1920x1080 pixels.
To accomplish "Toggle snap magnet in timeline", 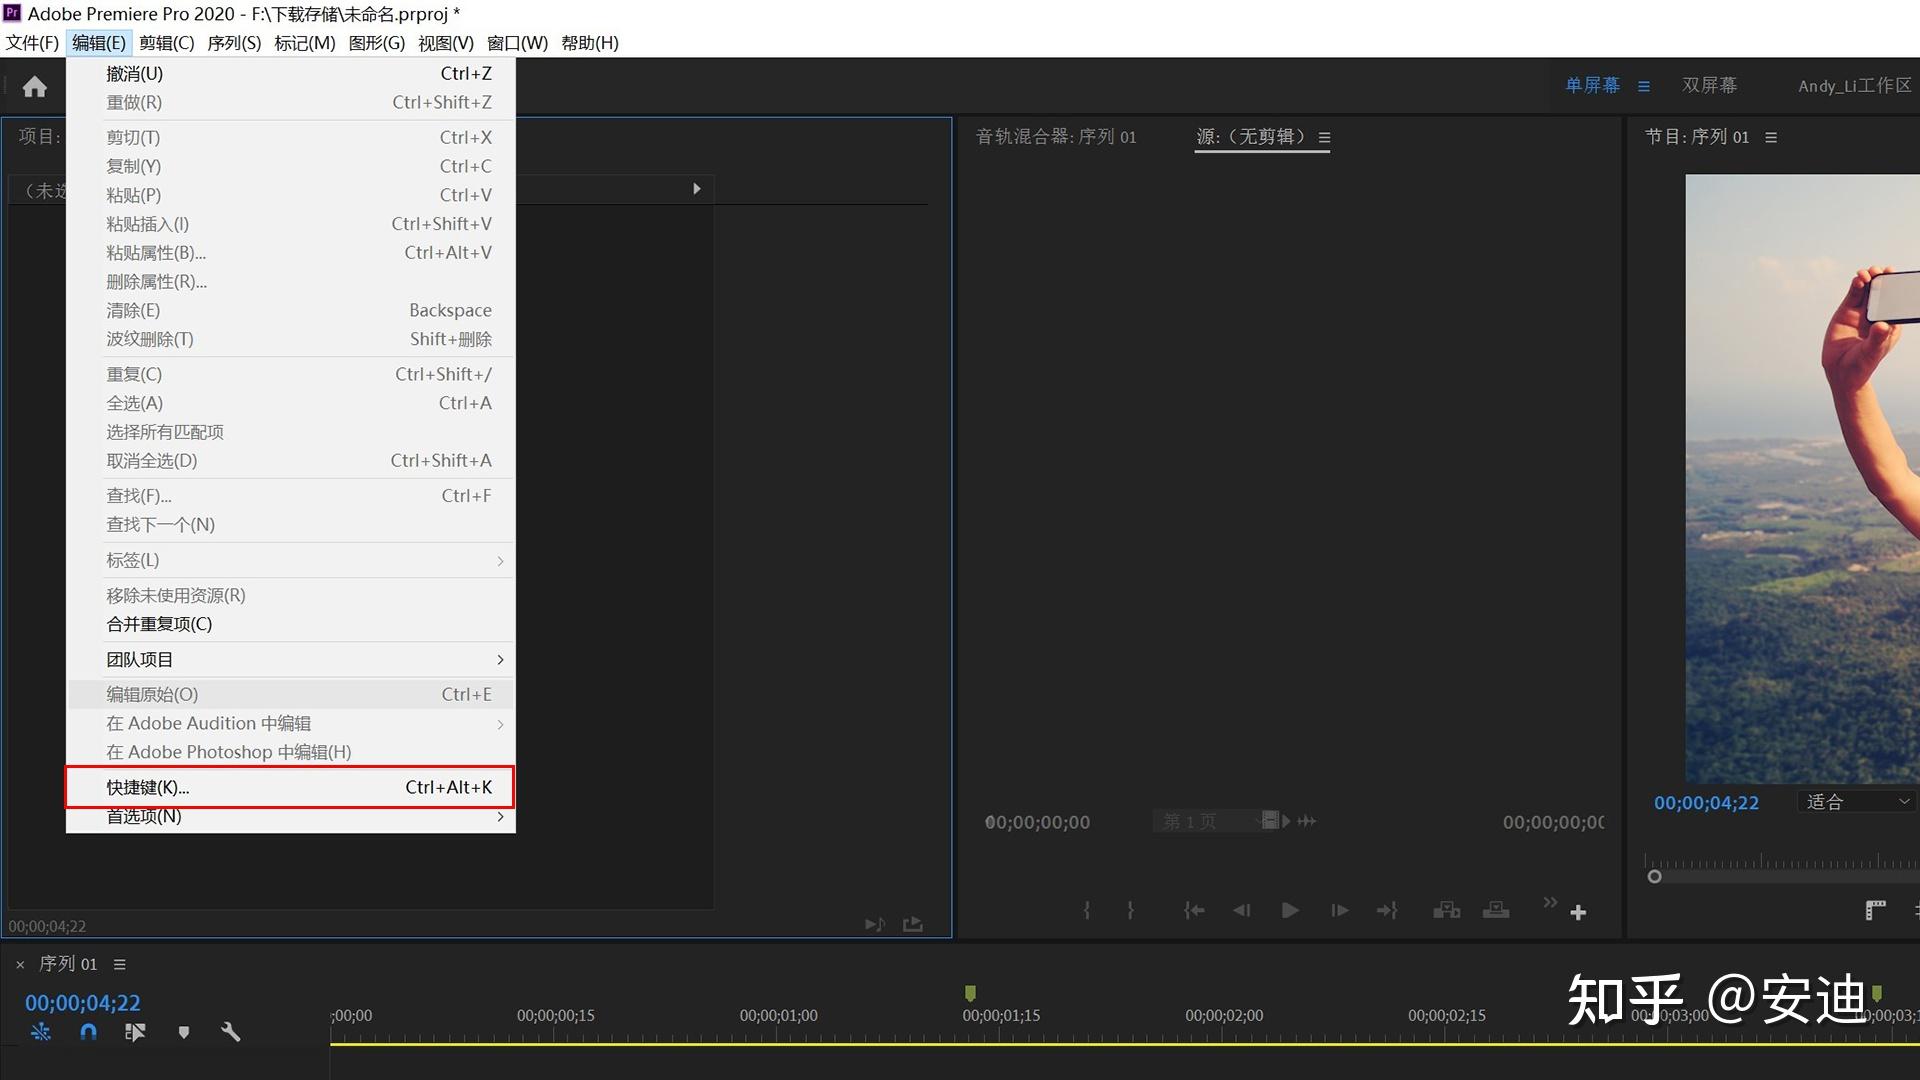I will 88,1032.
